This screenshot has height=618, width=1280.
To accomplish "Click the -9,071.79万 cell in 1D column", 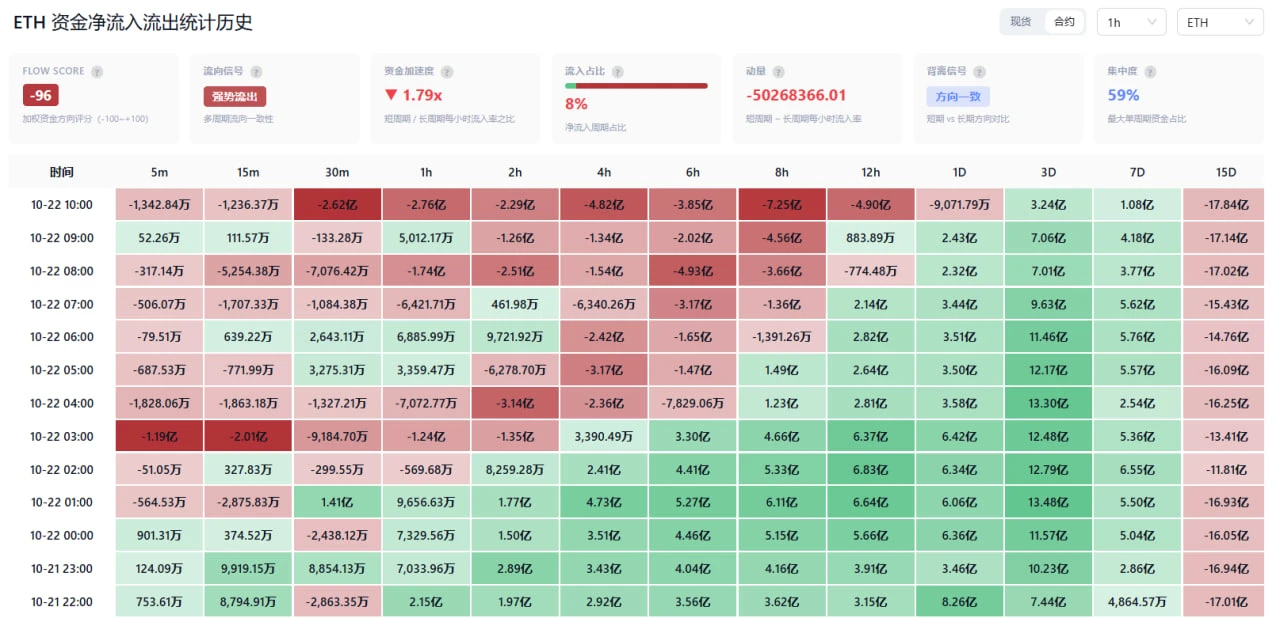I will tap(960, 205).
